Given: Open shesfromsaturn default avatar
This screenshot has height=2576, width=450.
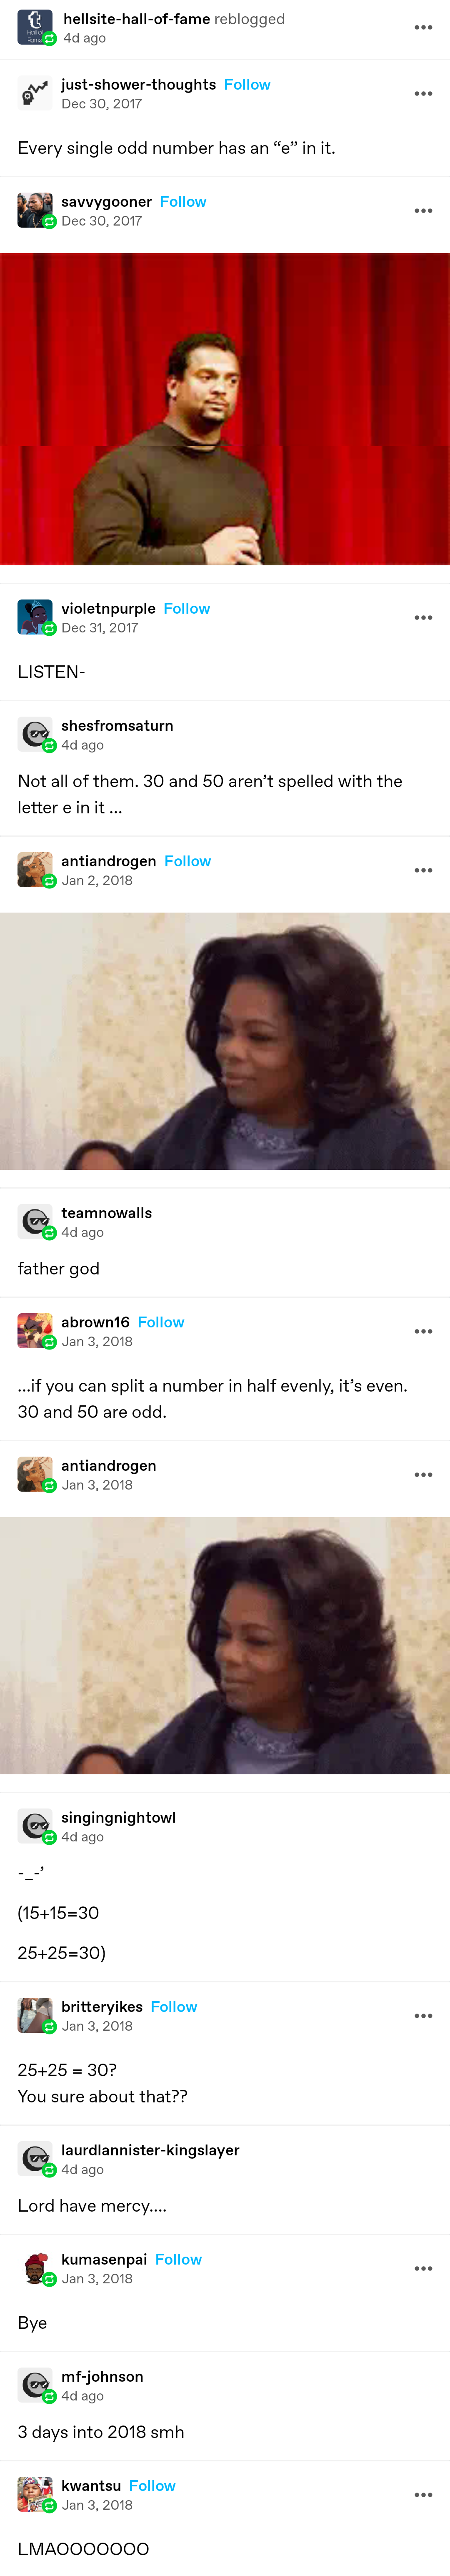Looking at the screenshot, I should point(35,735).
